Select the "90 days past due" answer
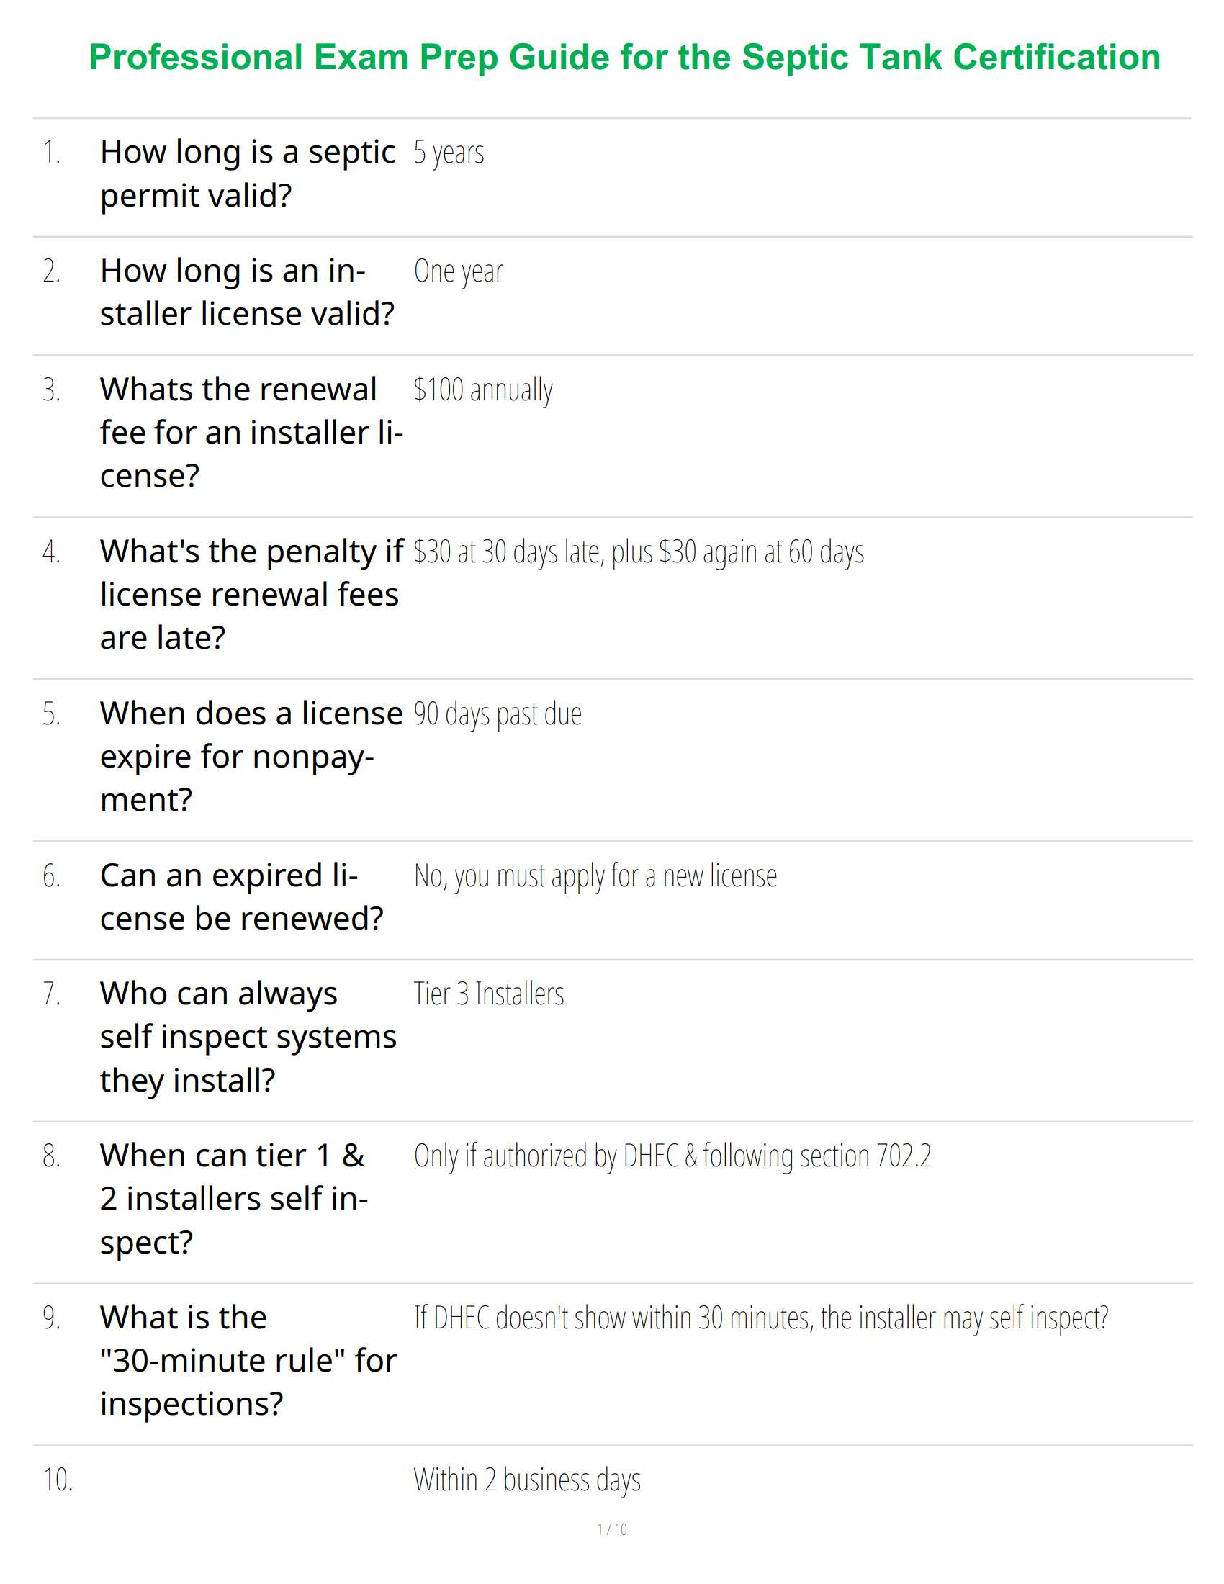This screenshot has height=1584, width=1224. 497,714
